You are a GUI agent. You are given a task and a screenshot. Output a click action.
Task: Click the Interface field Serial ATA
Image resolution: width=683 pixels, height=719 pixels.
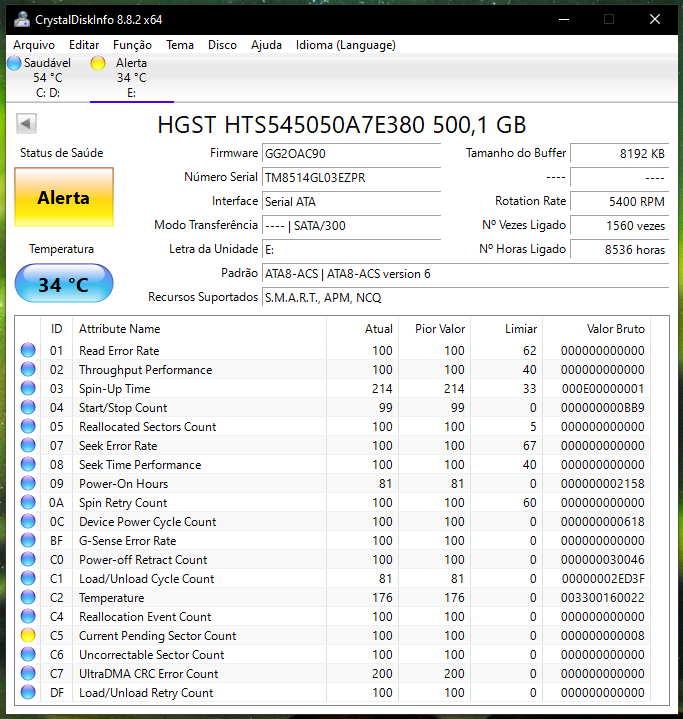click(351, 201)
